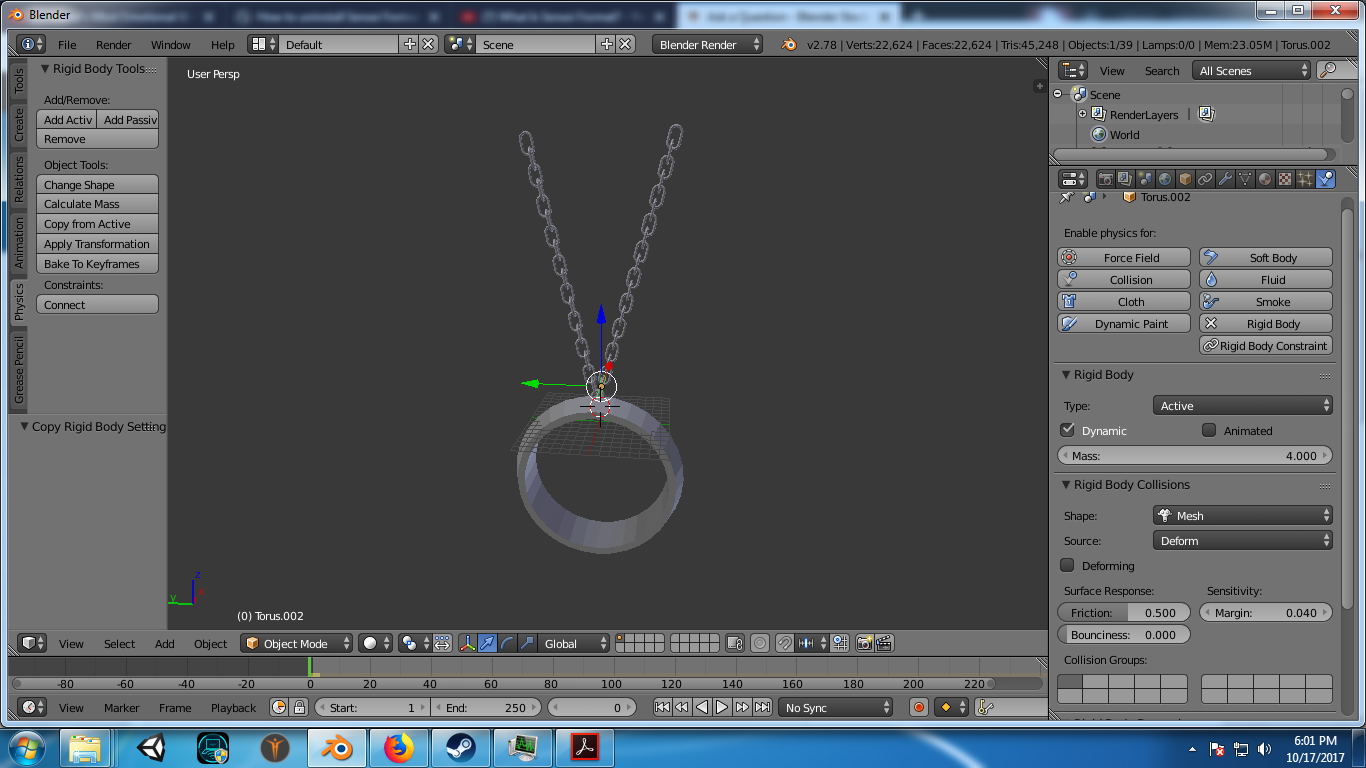This screenshot has height=768, width=1366.
Task: Toggle the manipulate center points icon
Action: pyautogui.click(x=442, y=643)
